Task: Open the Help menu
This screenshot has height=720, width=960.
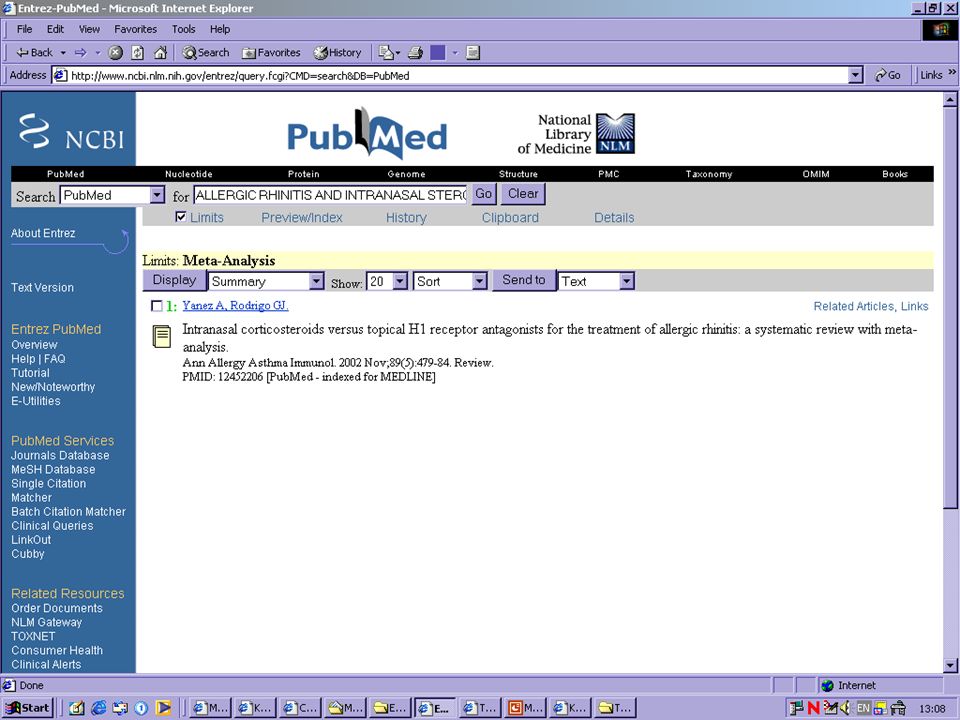Action: point(220,29)
